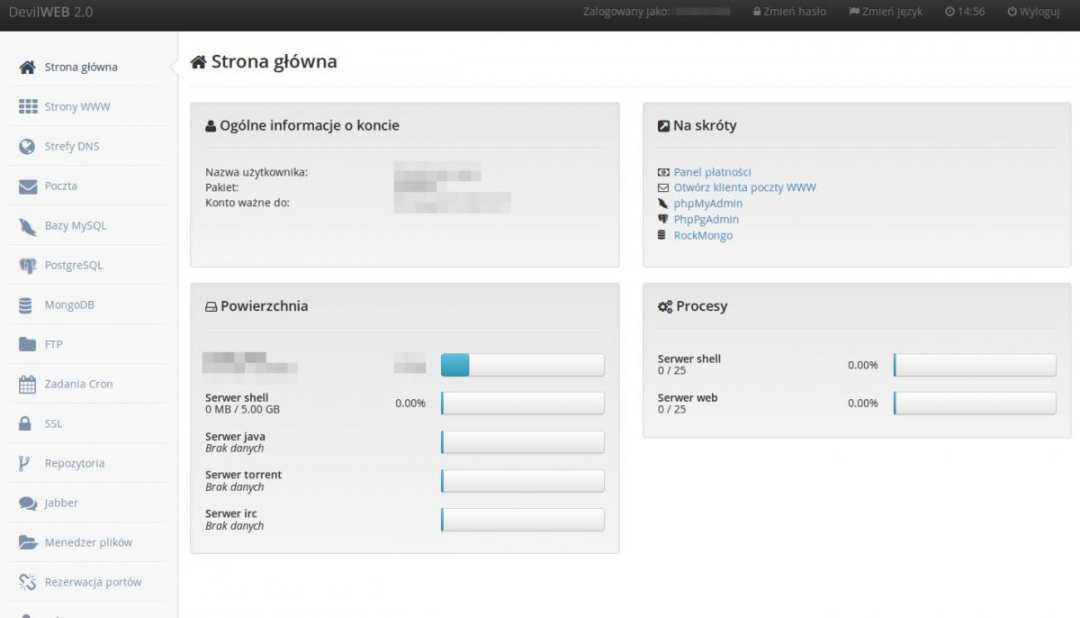Open the Bazy MySQL sidebar icon

[x=28, y=226]
